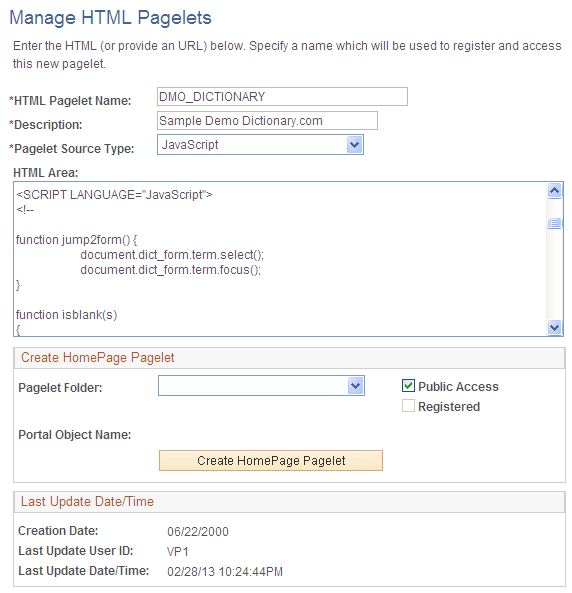
Task: Click the Manage HTML Pagelets page heading
Action: 110,18
